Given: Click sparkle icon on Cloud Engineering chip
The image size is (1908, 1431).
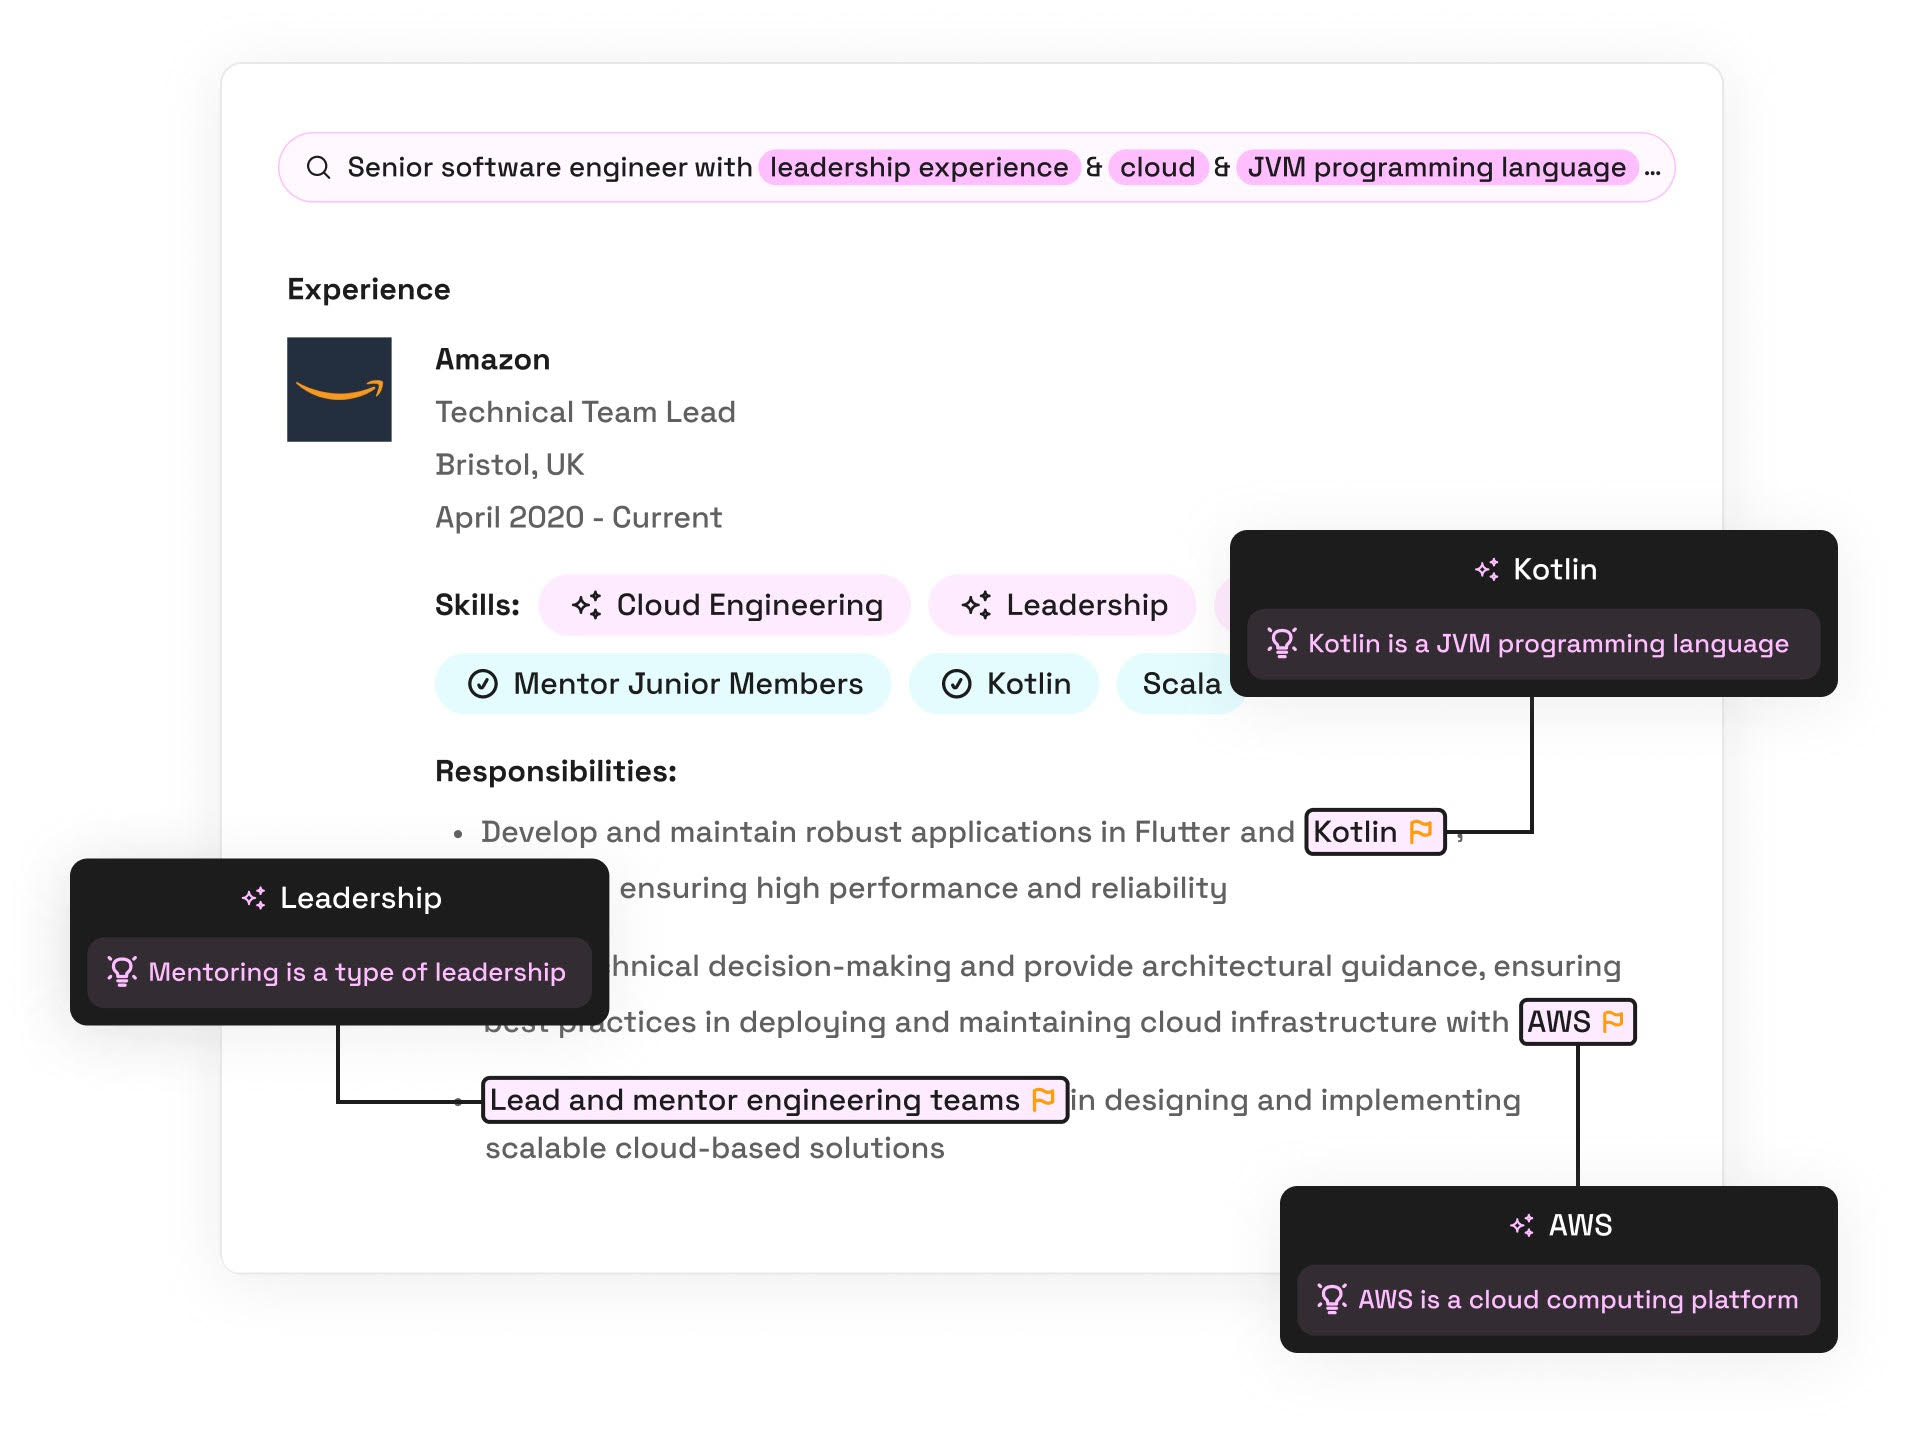Looking at the screenshot, I should 586,605.
